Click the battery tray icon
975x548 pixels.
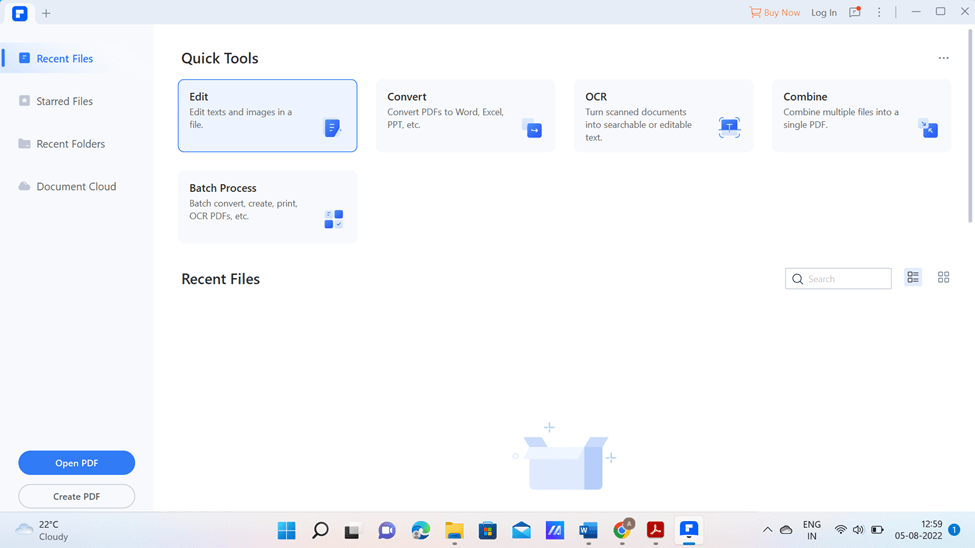877,530
